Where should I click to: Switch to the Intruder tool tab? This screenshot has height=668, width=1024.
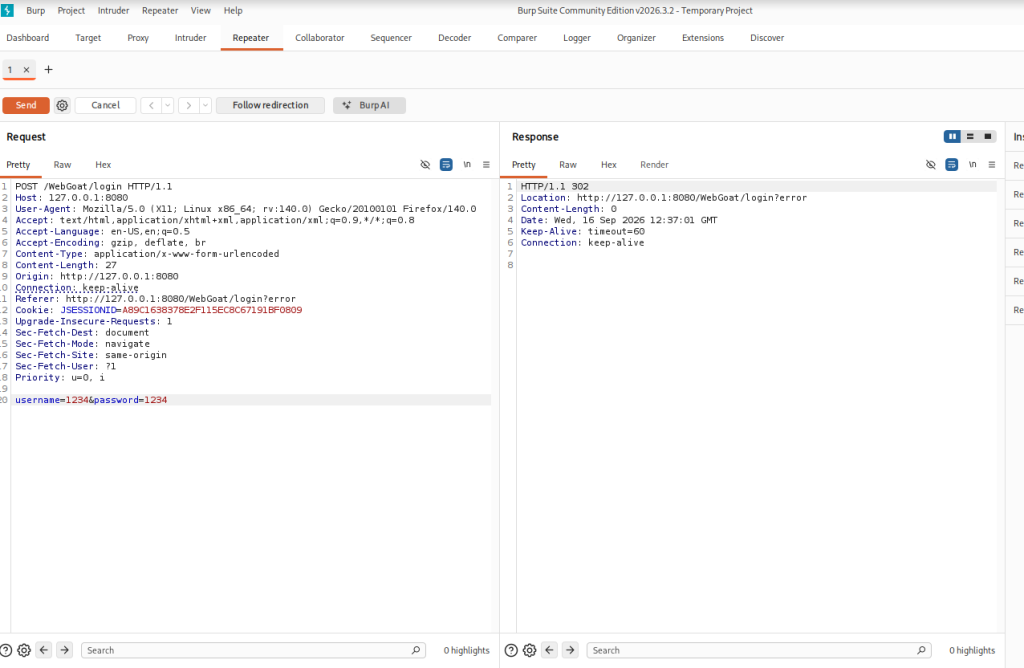click(190, 38)
